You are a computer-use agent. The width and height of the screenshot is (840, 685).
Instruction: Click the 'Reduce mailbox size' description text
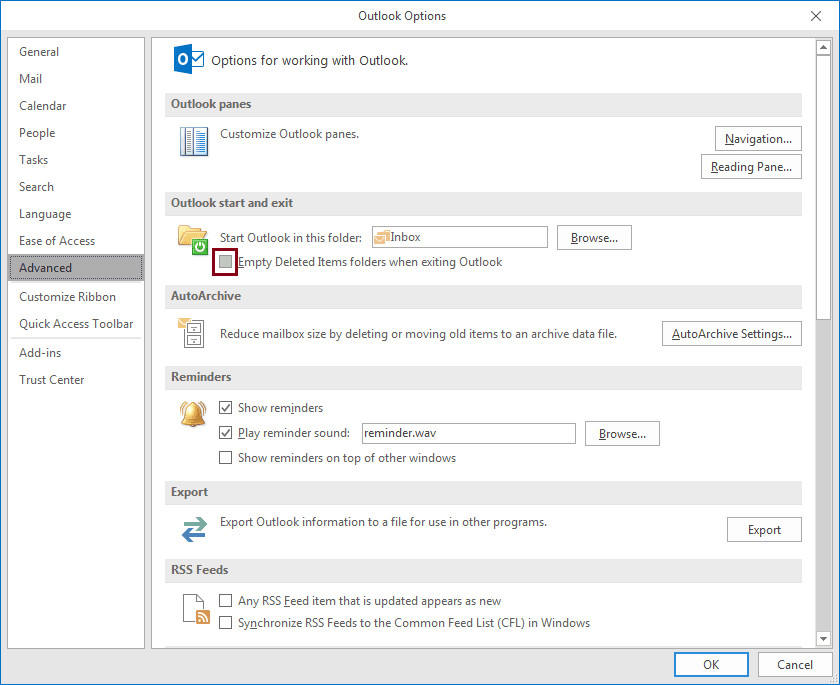(x=418, y=334)
